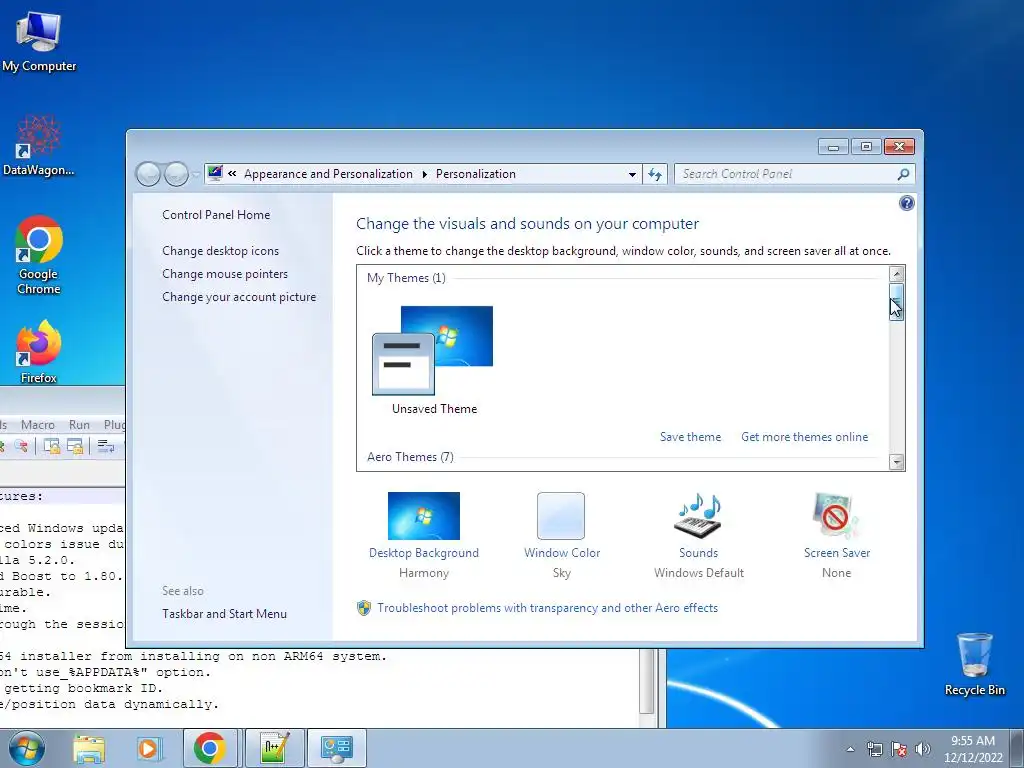Open Windows Explorer from the taskbar
The width and height of the screenshot is (1024, 768).
coord(89,748)
